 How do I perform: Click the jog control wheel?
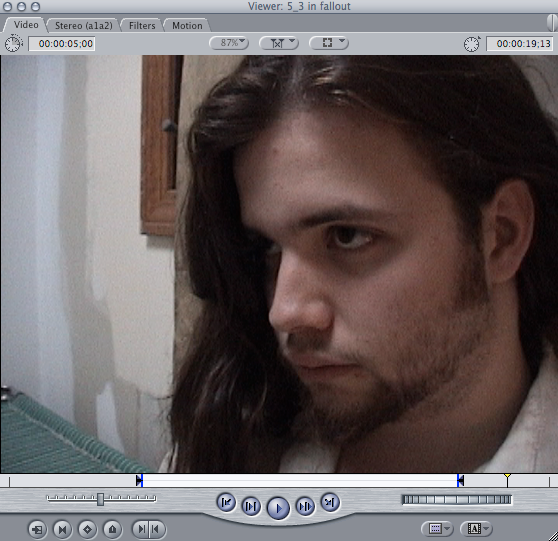[457, 500]
